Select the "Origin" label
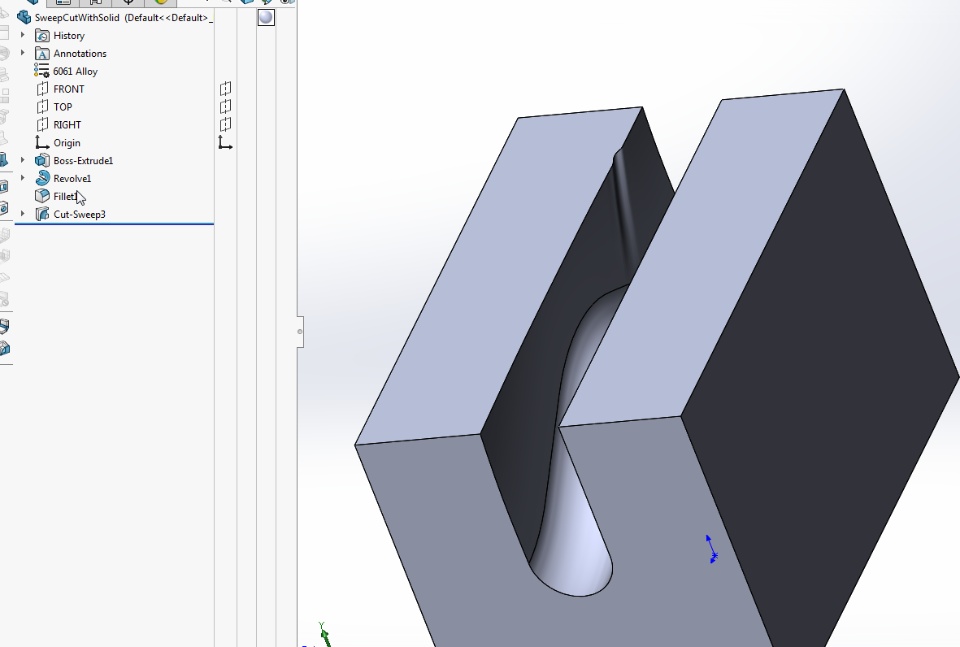Image resolution: width=960 pixels, height=647 pixels. [67, 143]
